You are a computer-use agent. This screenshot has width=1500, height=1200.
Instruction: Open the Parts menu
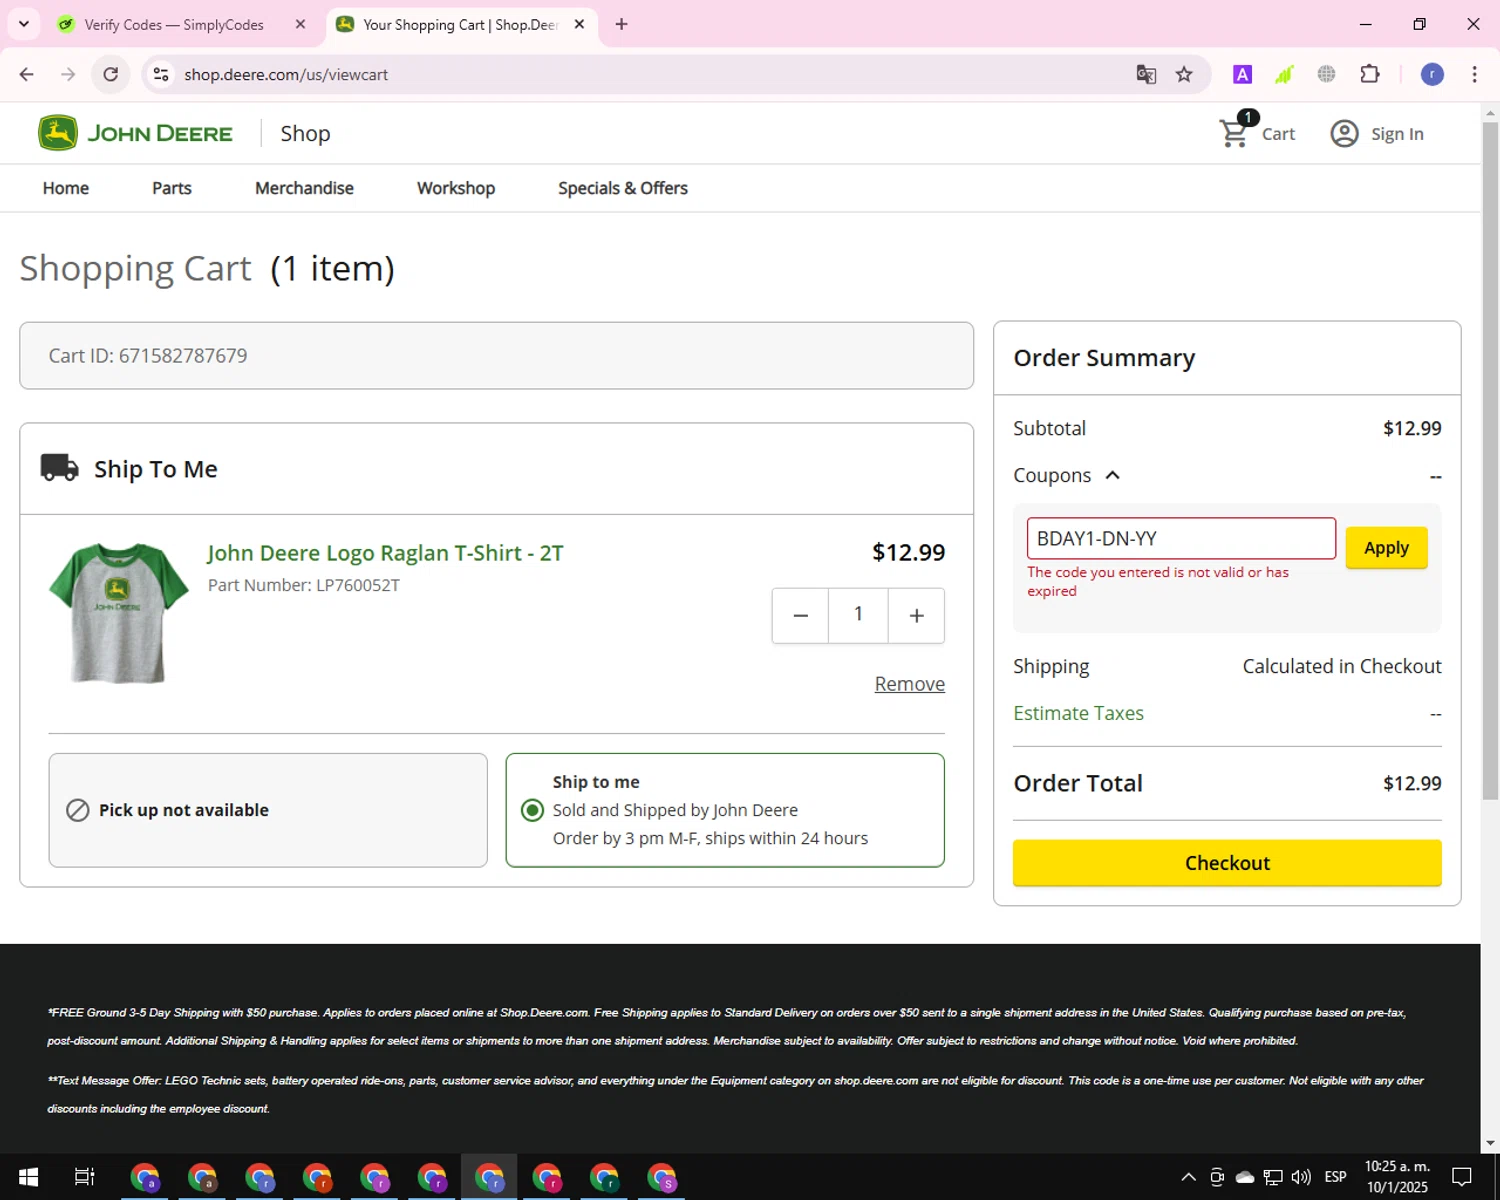172,188
